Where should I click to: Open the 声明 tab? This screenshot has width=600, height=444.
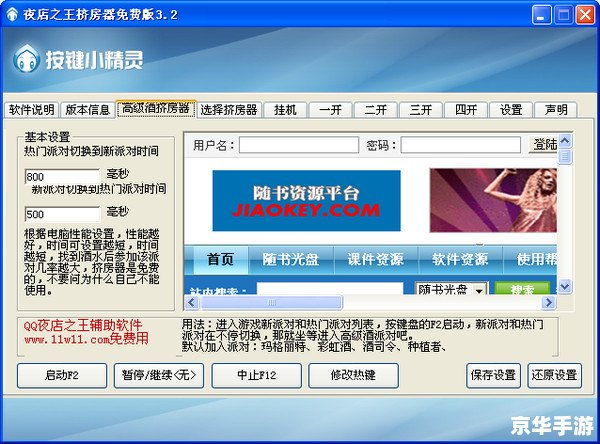tap(556, 110)
